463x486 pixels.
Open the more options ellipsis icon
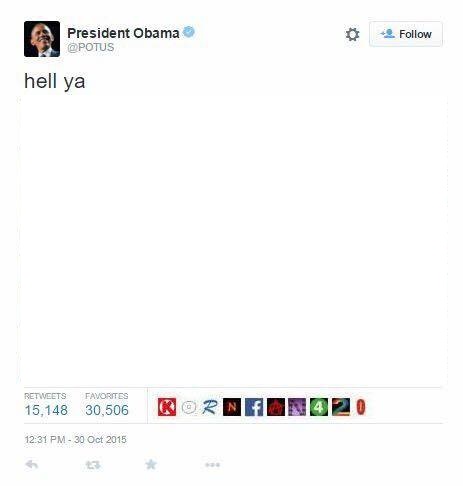212,464
